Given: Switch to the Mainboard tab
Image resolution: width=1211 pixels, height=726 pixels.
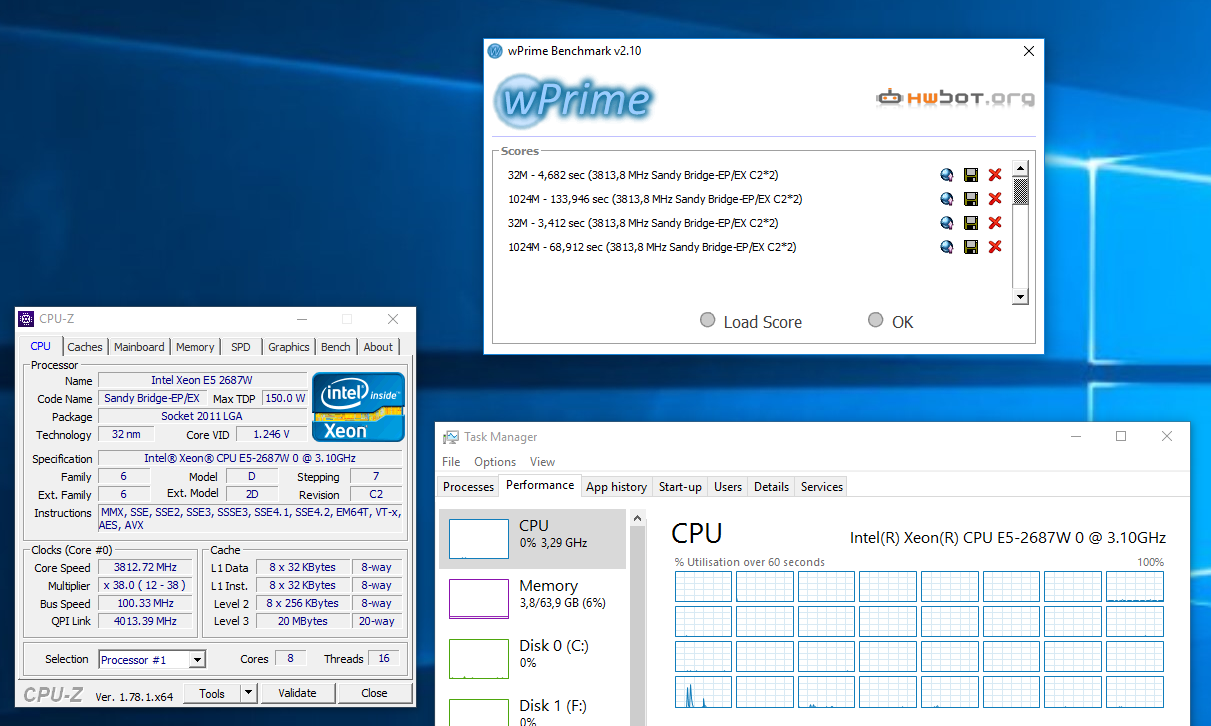Looking at the screenshot, I should pos(139,347).
